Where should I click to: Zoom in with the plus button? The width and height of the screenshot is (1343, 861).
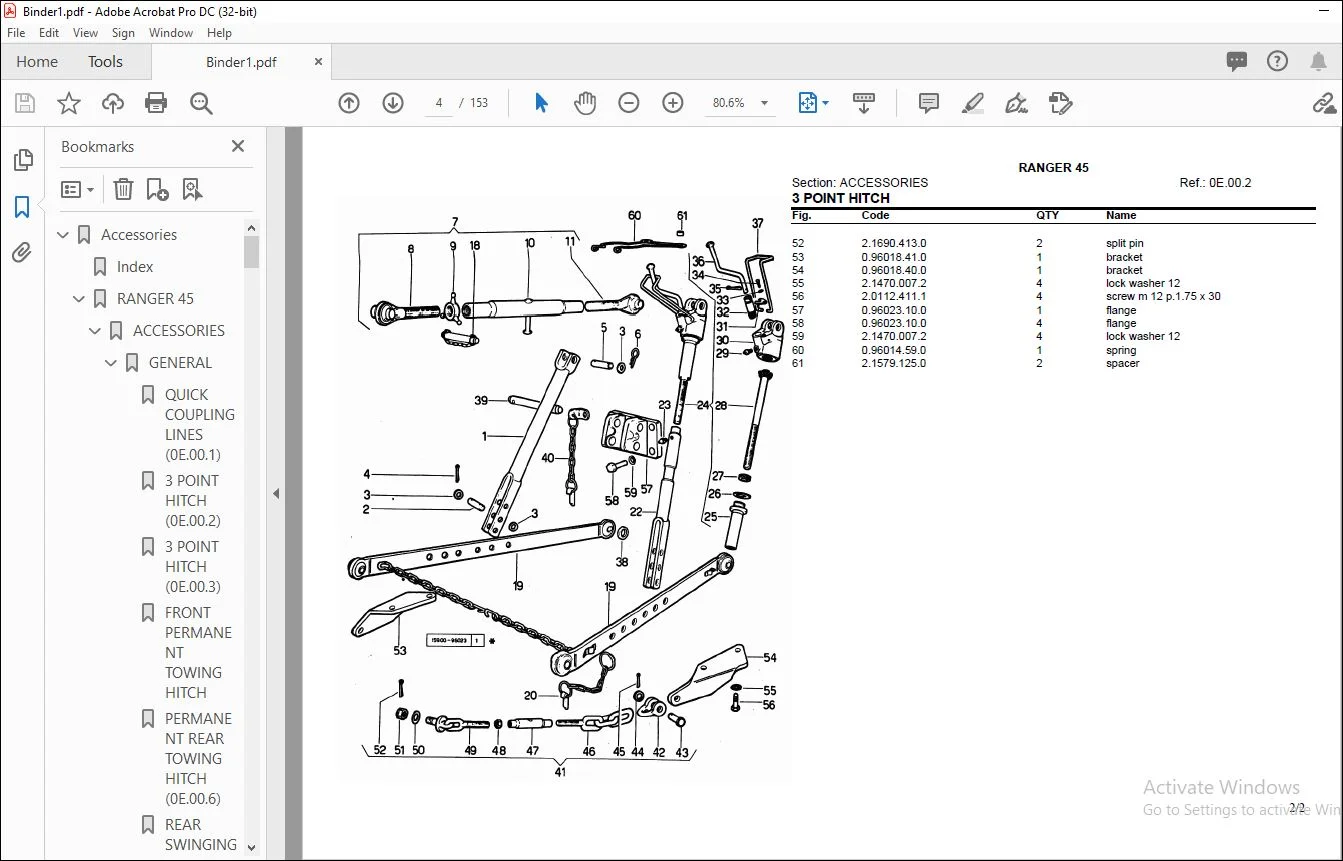(x=673, y=103)
